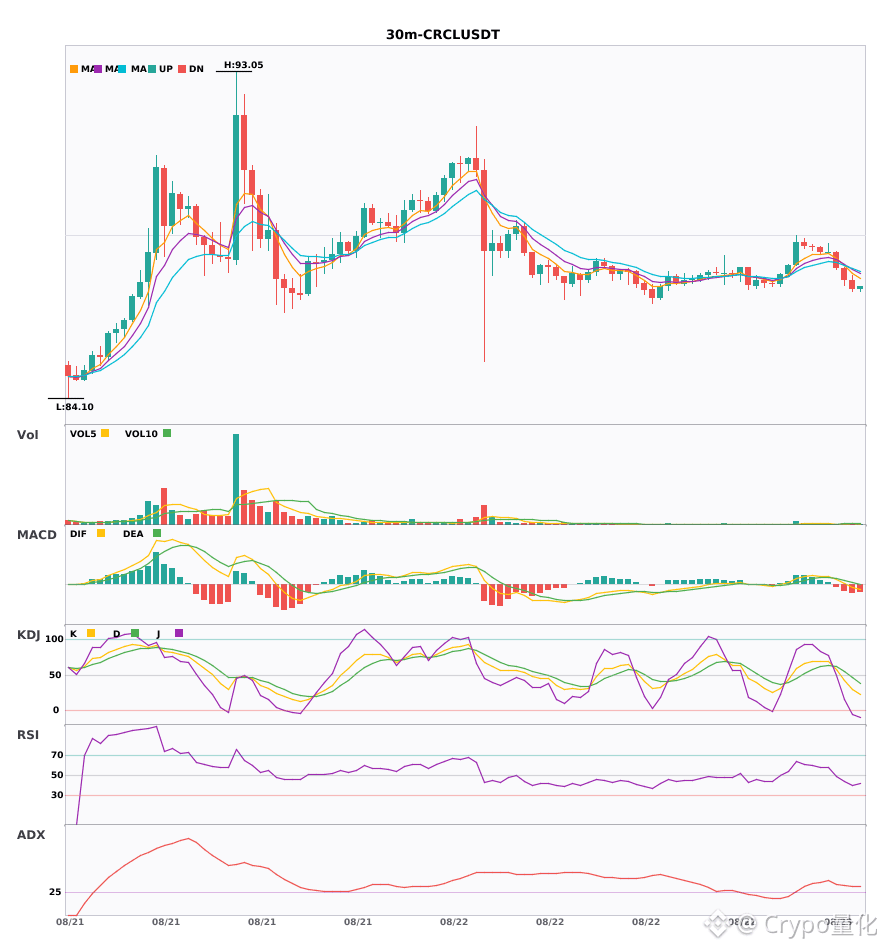Click the RSI 30 axis label
This screenshot has height=950, width=885.
[57, 795]
